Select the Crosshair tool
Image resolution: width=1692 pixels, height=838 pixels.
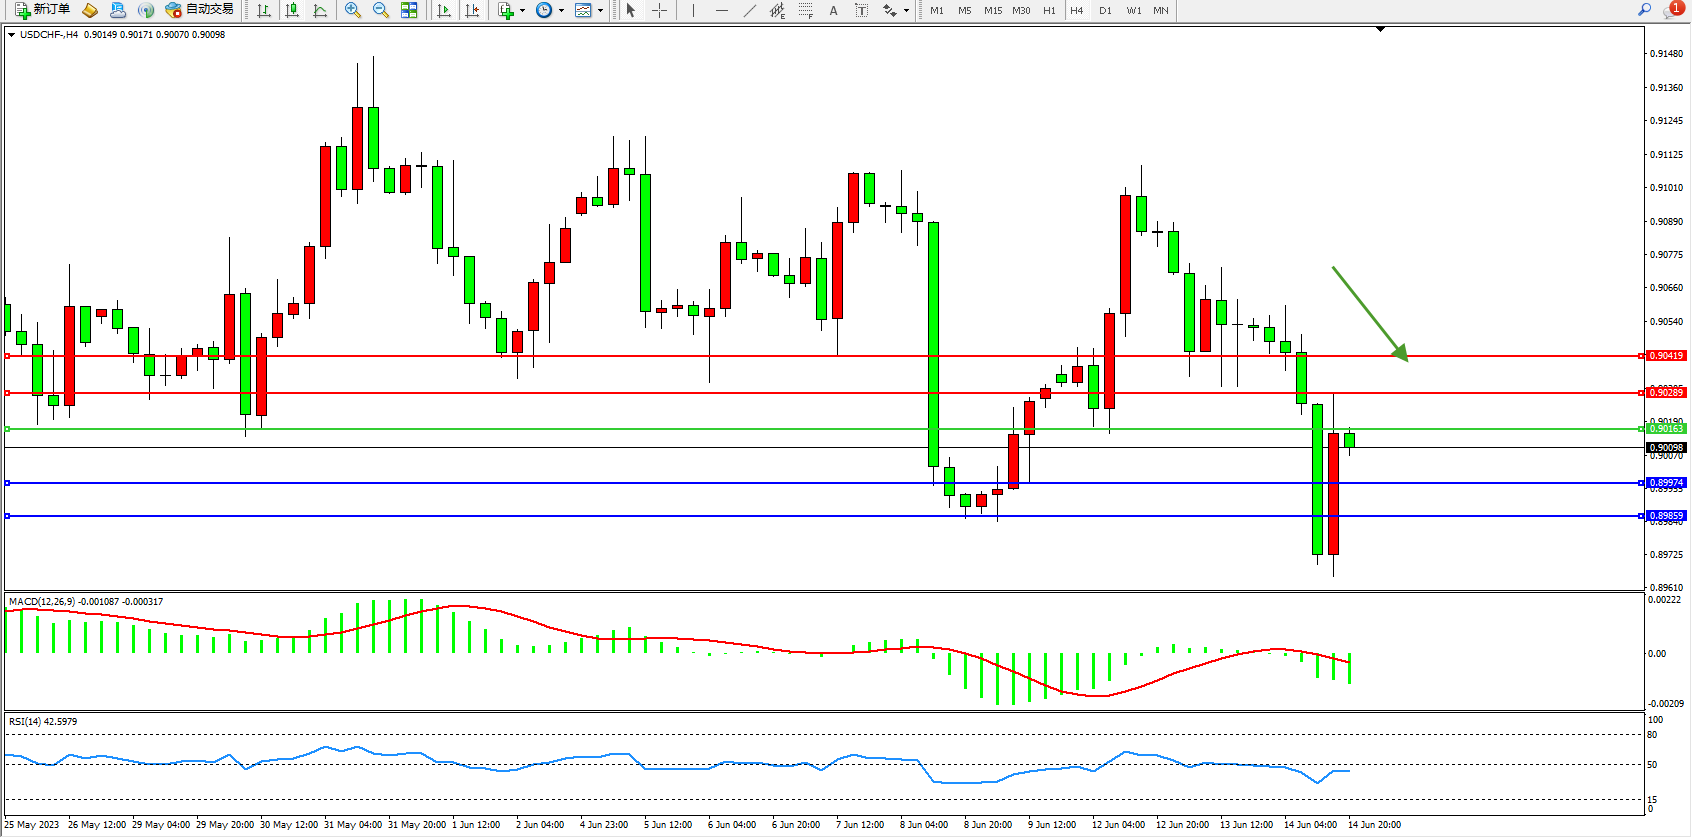coord(659,10)
